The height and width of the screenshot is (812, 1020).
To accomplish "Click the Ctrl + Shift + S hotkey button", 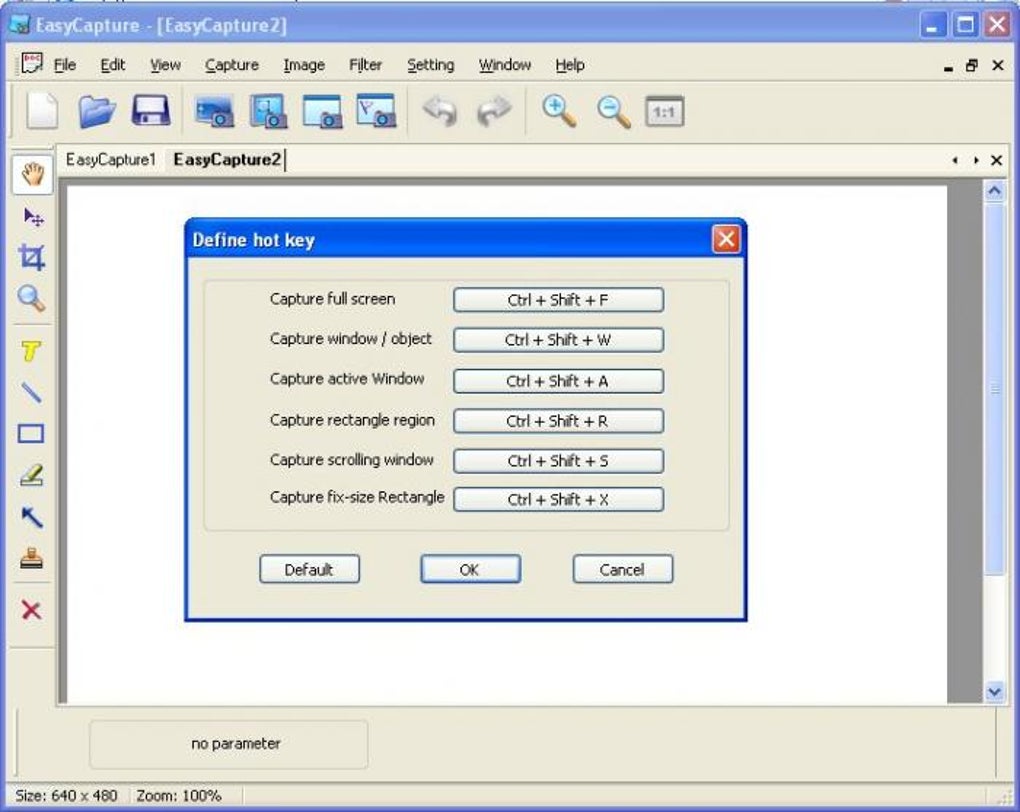I will tap(558, 461).
